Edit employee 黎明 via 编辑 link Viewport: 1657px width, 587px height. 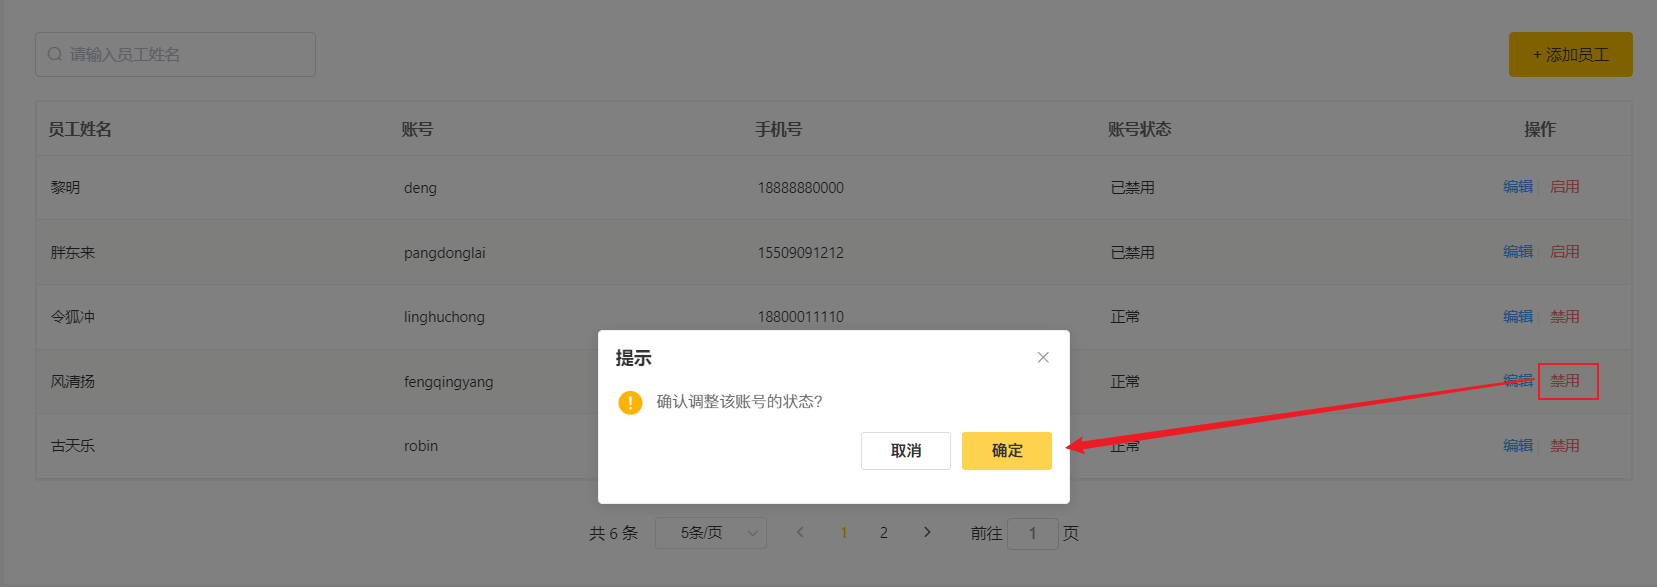pyautogui.click(x=1517, y=187)
